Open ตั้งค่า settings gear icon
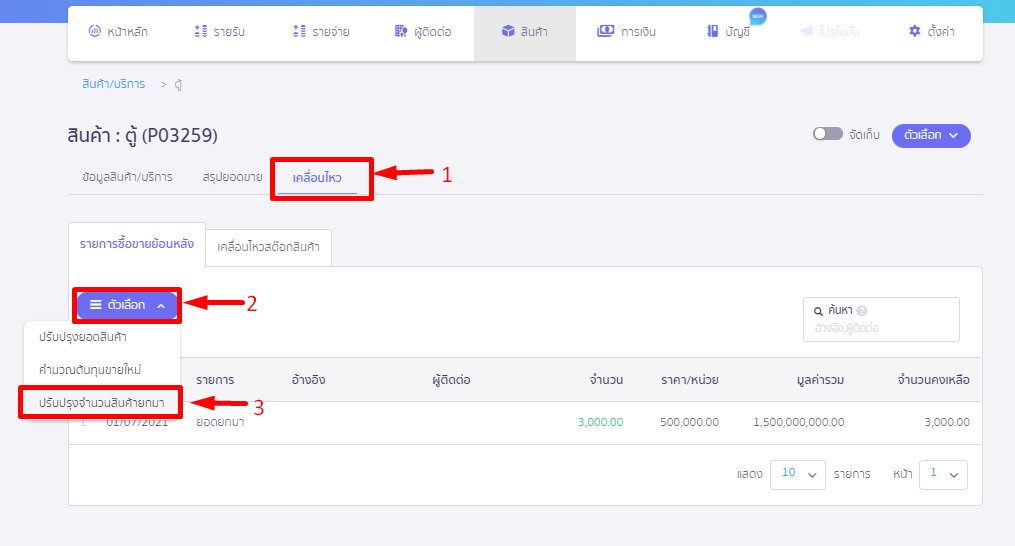Screen dimensions: 1015x546 click(914, 32)
